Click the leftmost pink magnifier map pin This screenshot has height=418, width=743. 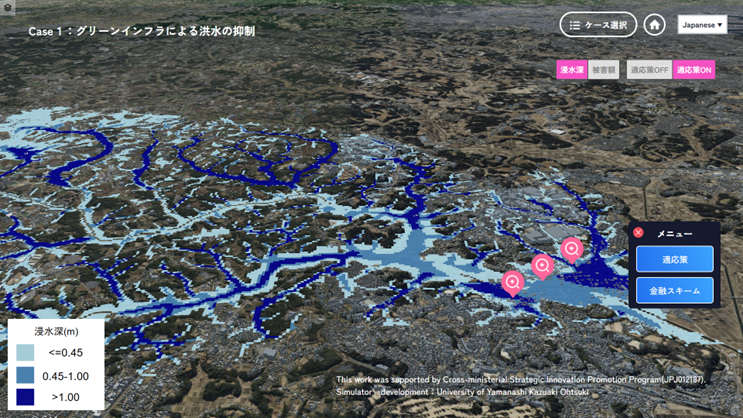pos(513,282)
